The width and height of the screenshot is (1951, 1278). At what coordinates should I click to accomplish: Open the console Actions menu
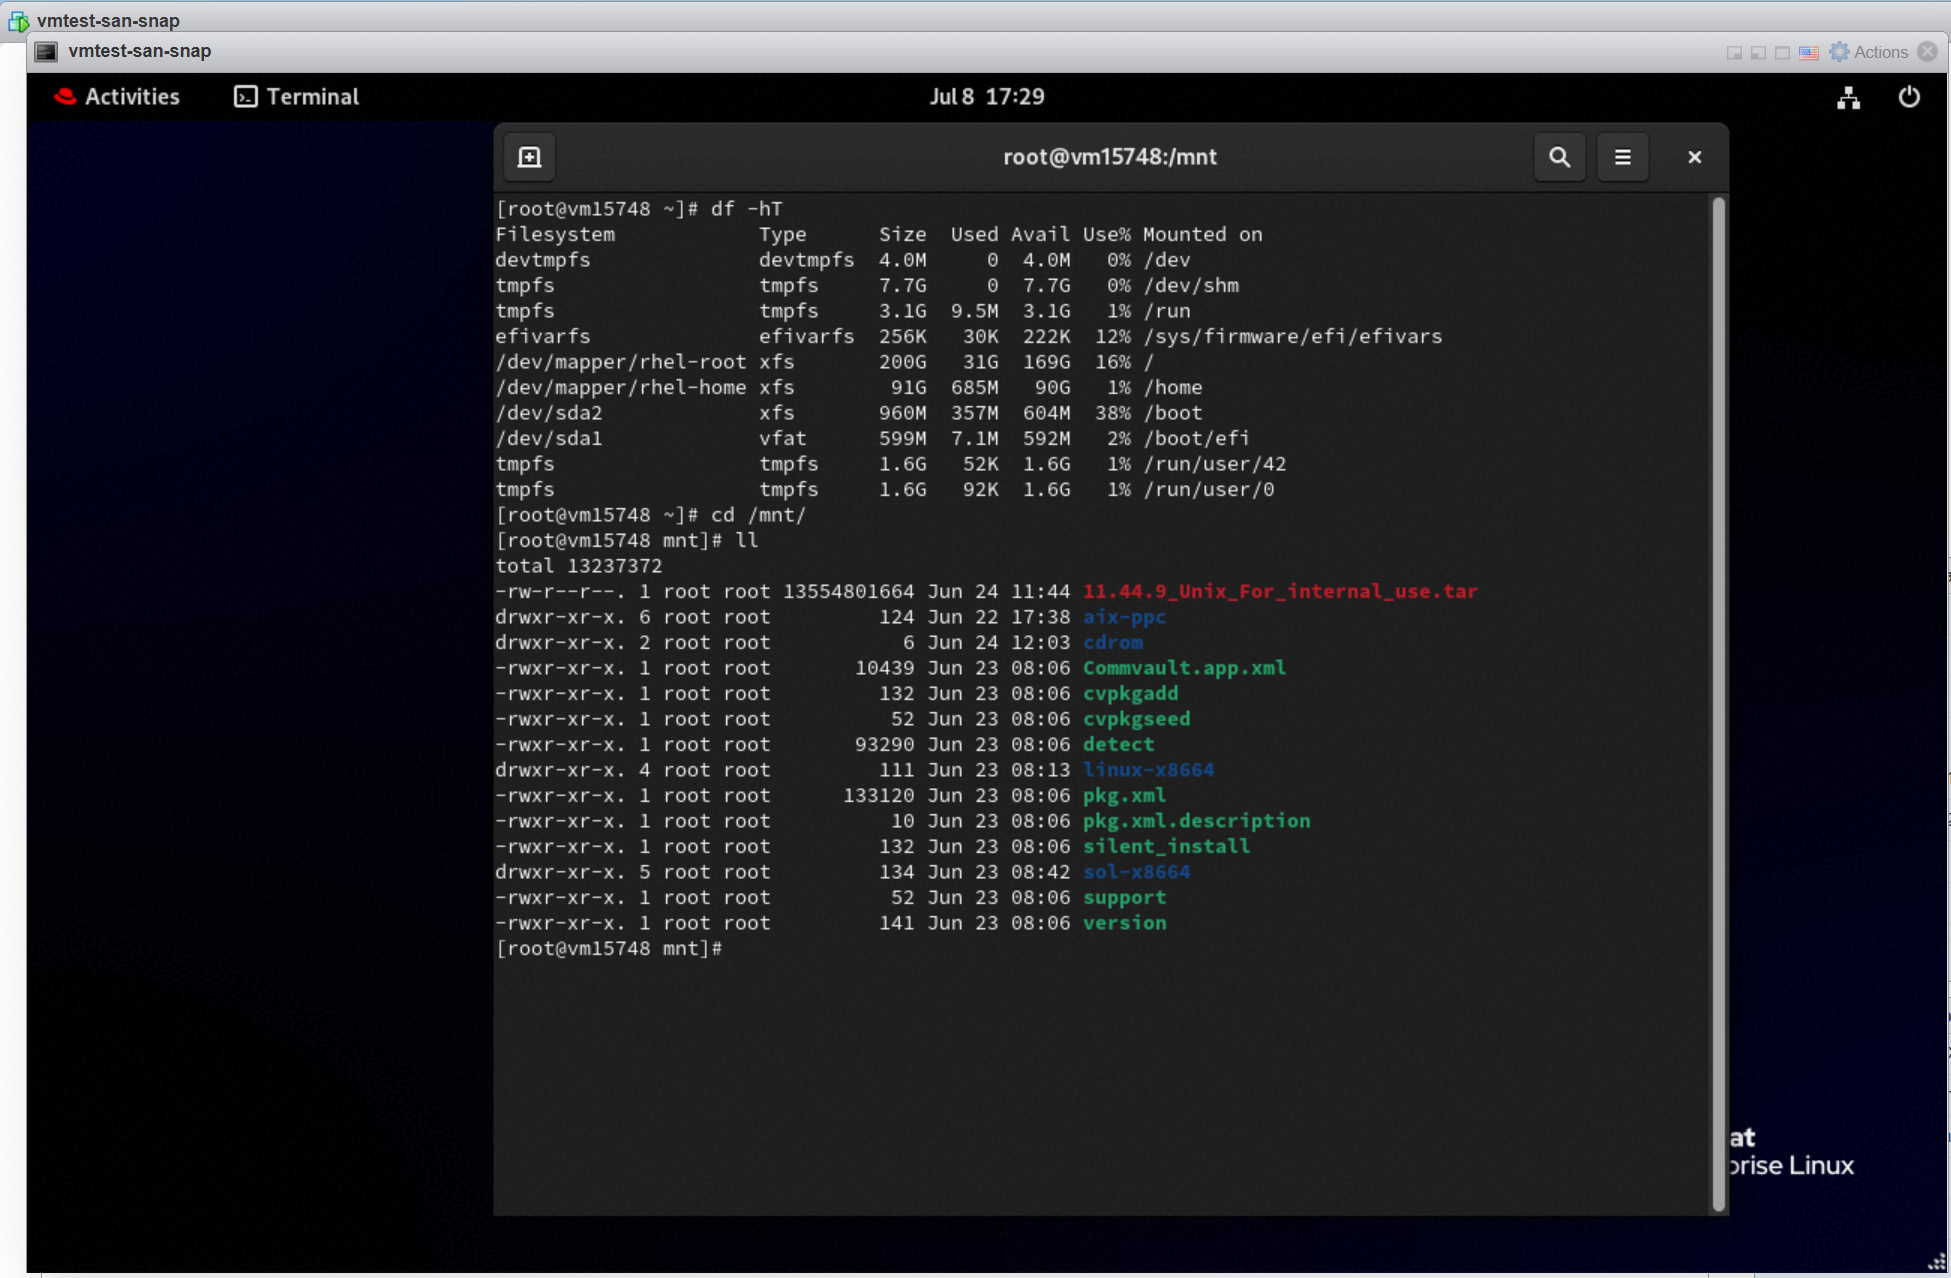click(1869, 52)
